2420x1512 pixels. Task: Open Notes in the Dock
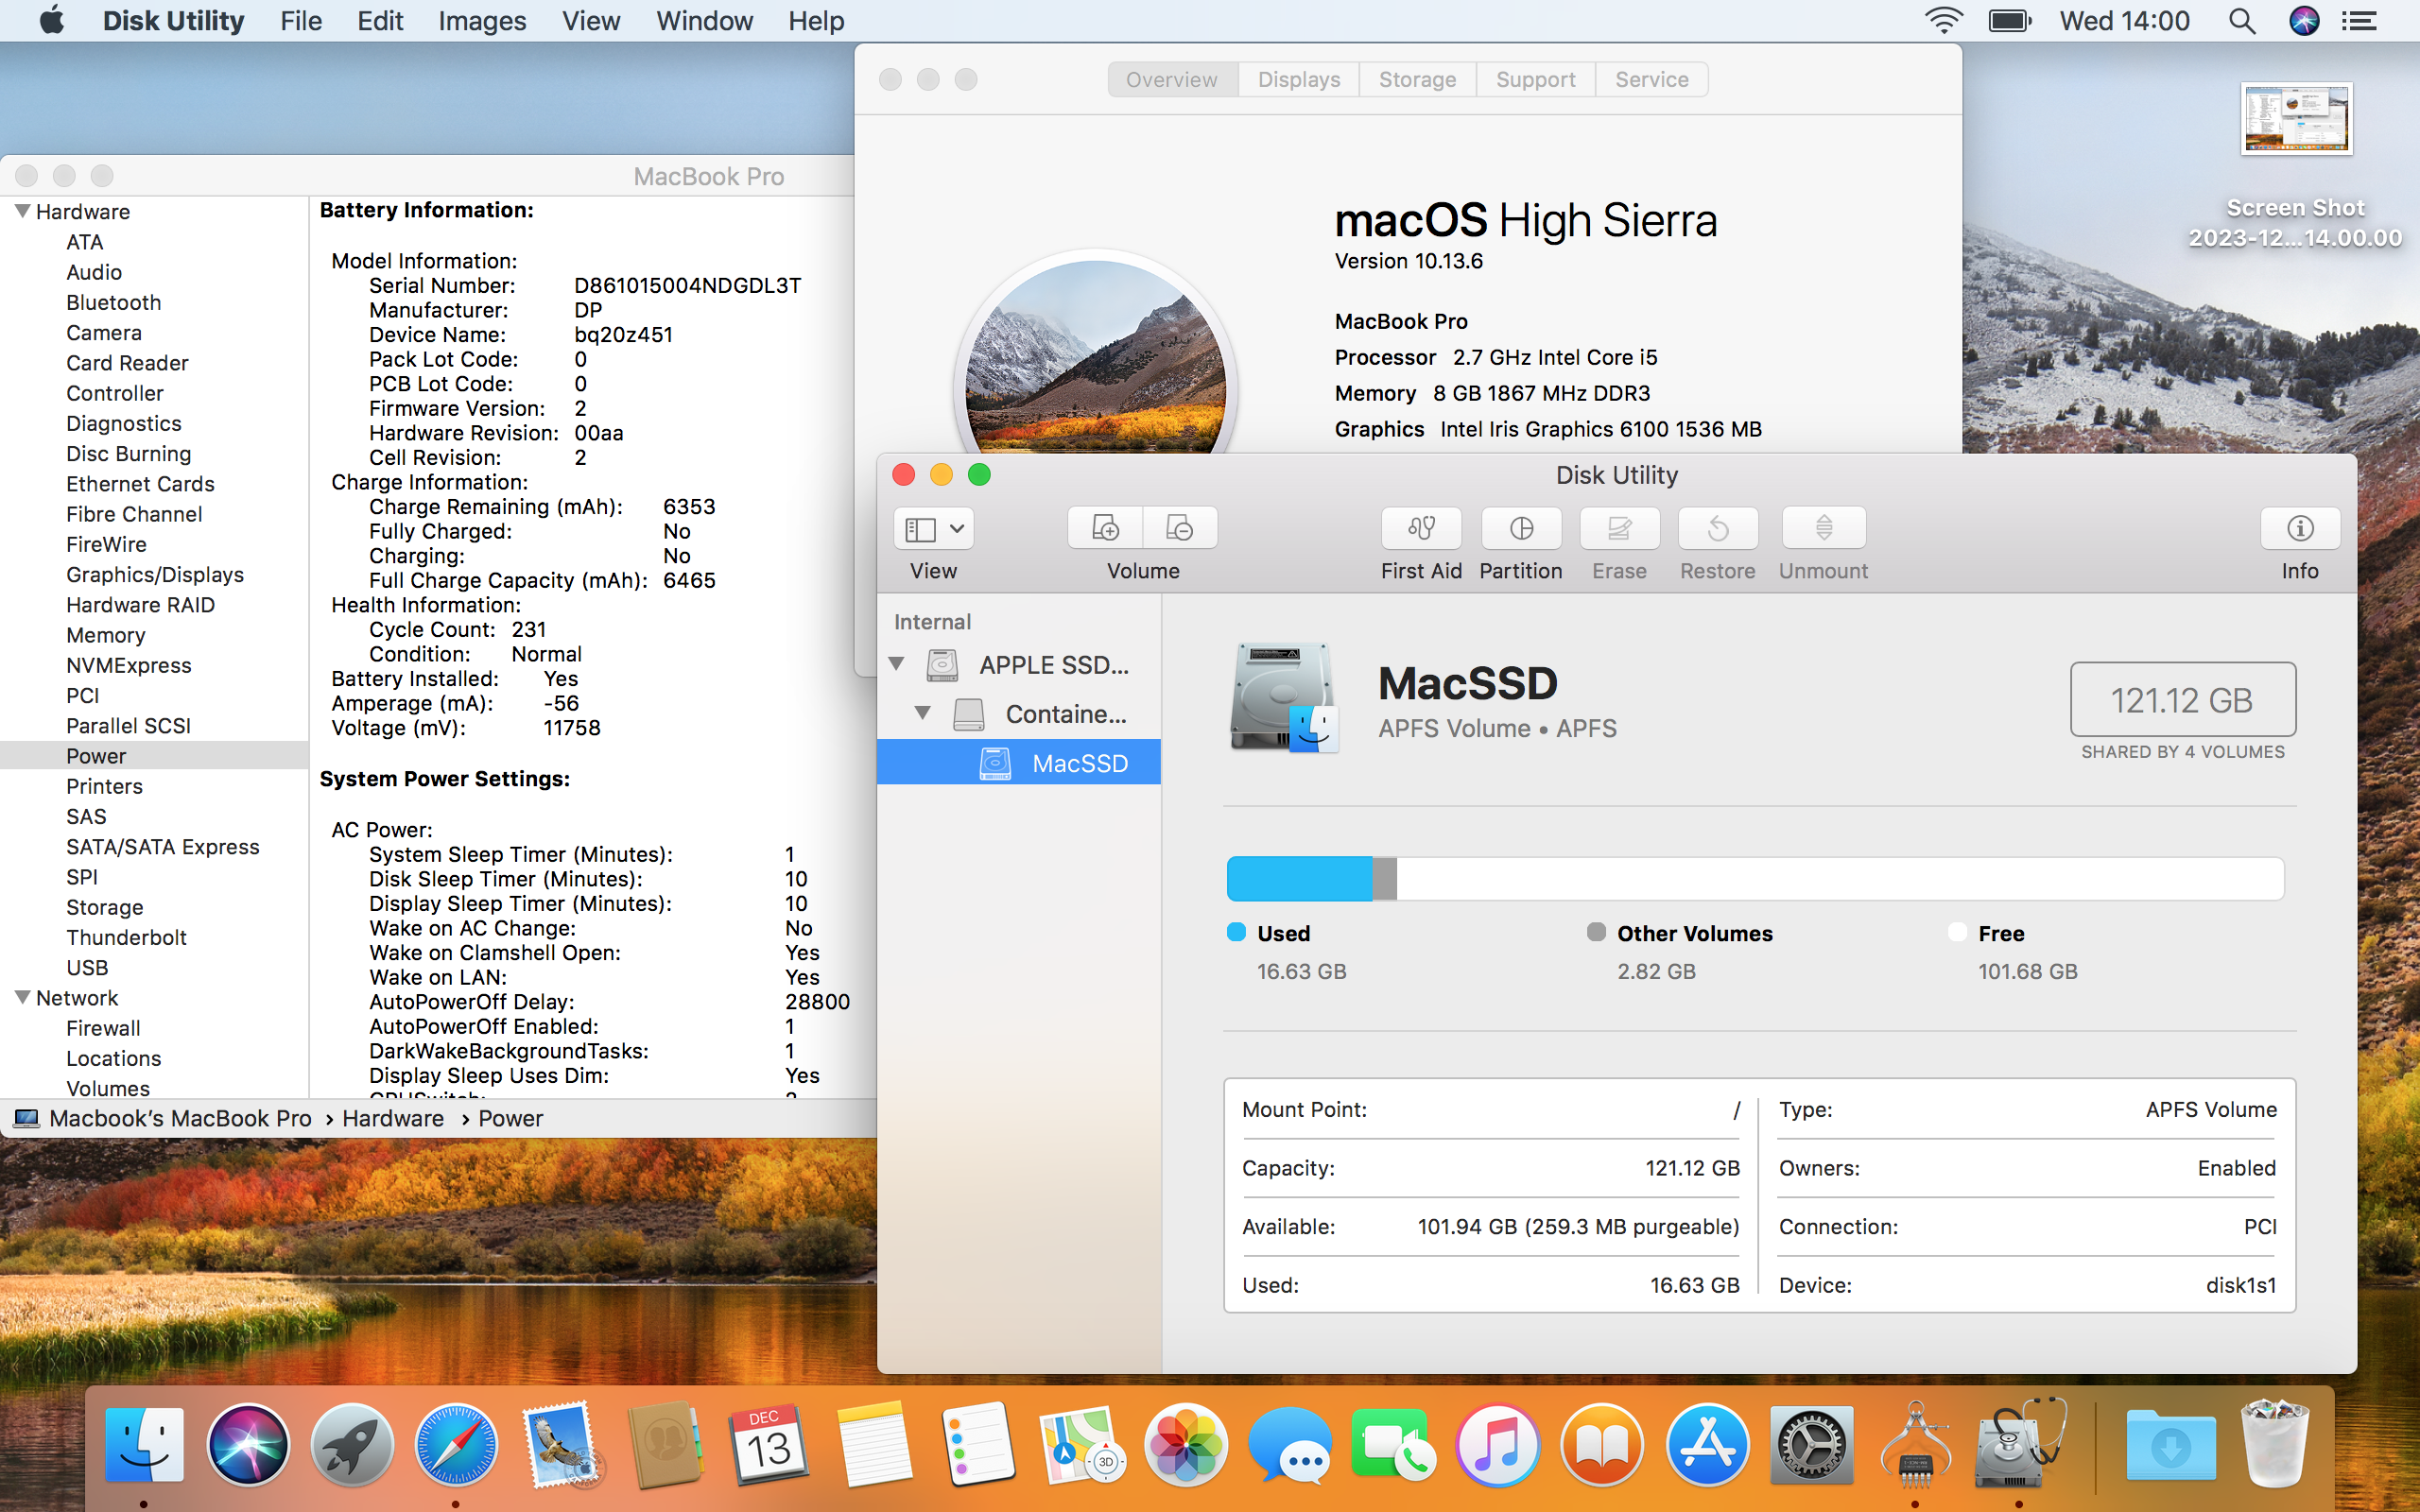pos(873,1445)
